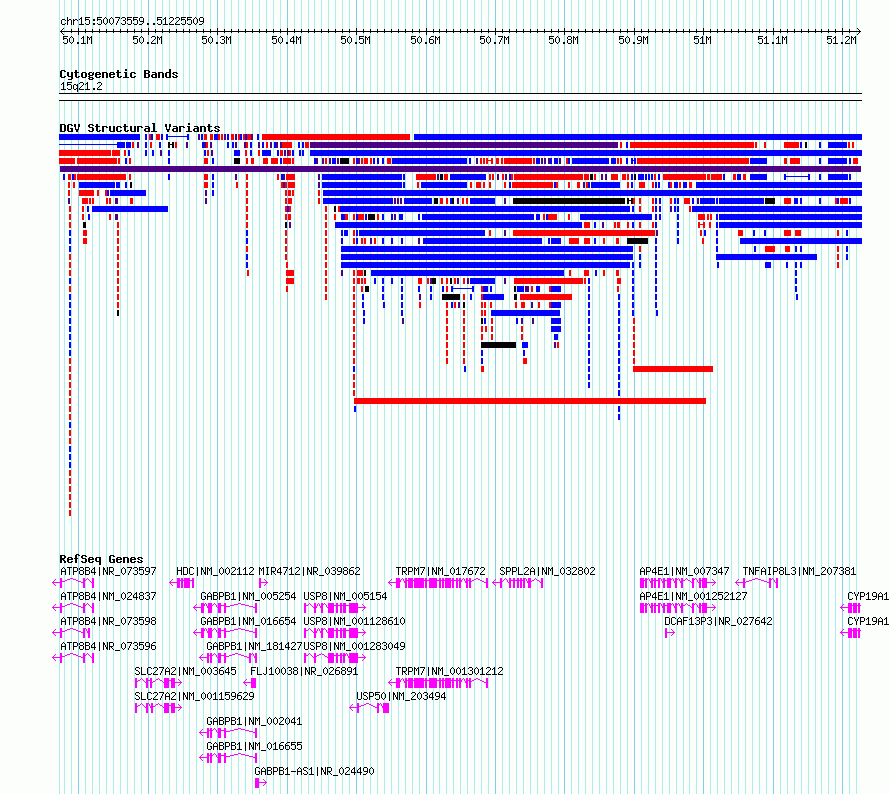Open the GABPB1|NM_002041 gene label
The width and height of the screenshot is (890, 794).
coord(254,721)
